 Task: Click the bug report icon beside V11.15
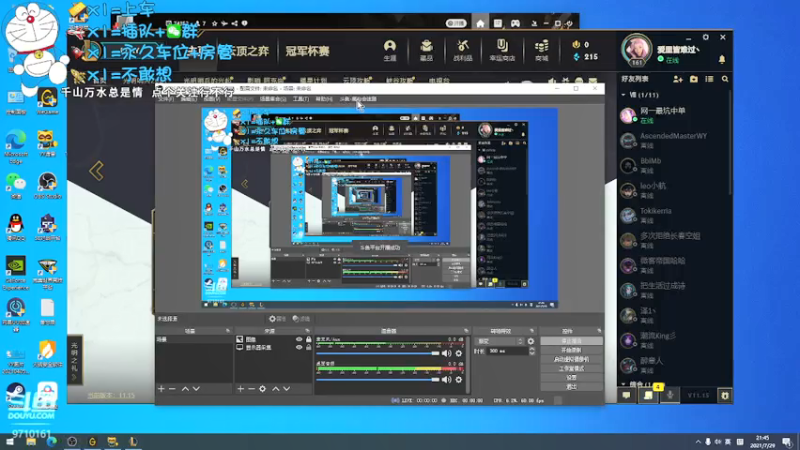click(x=724, y=395)
